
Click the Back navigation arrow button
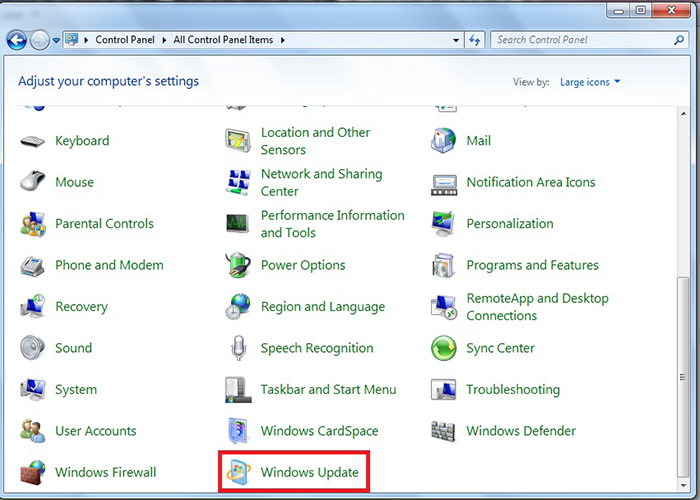tap(17, 40)
